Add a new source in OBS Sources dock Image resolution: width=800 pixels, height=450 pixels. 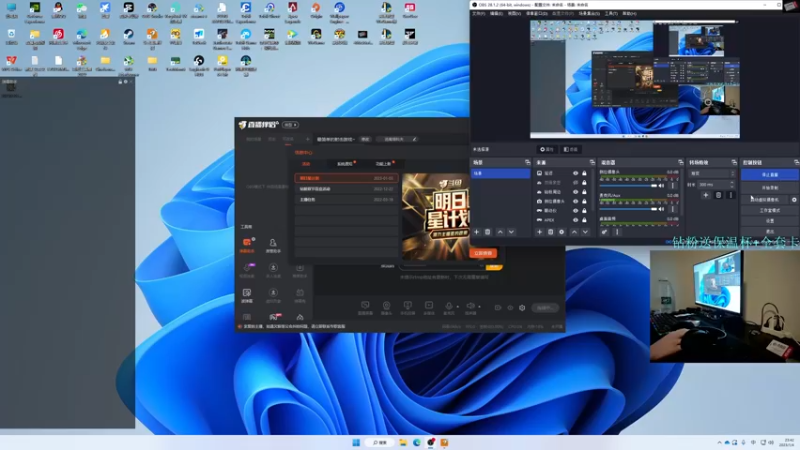point(539,232)
